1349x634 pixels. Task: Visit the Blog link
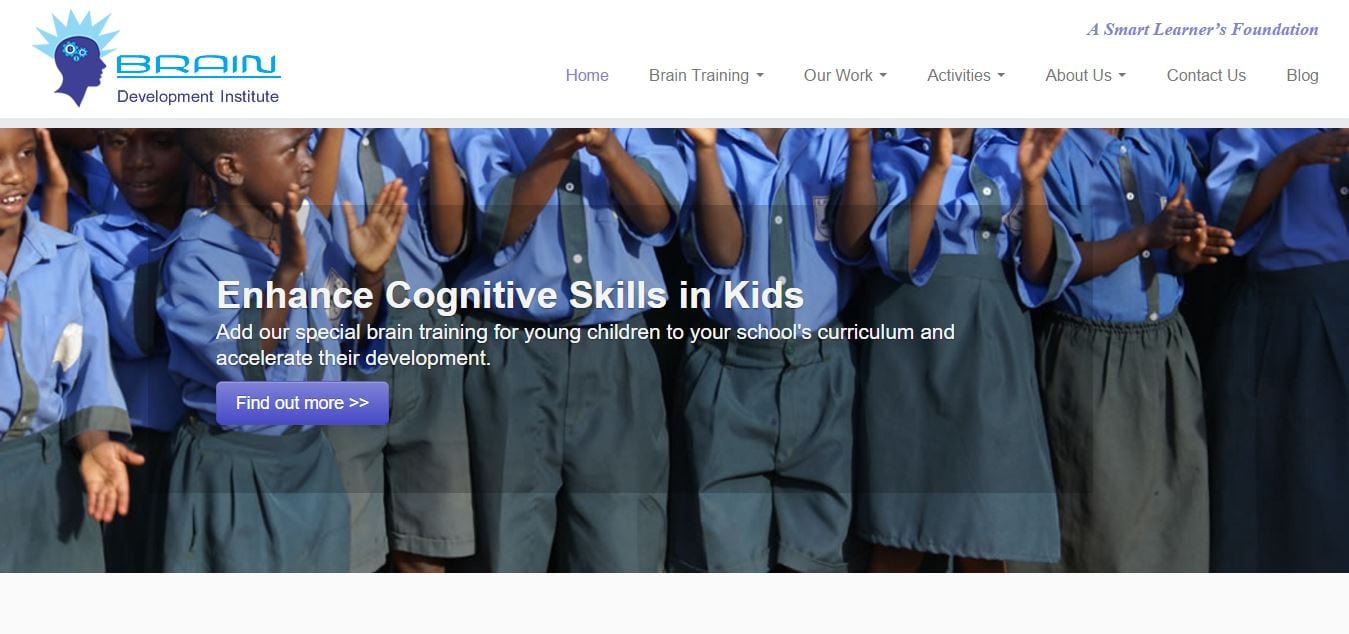pos(1302,75)
